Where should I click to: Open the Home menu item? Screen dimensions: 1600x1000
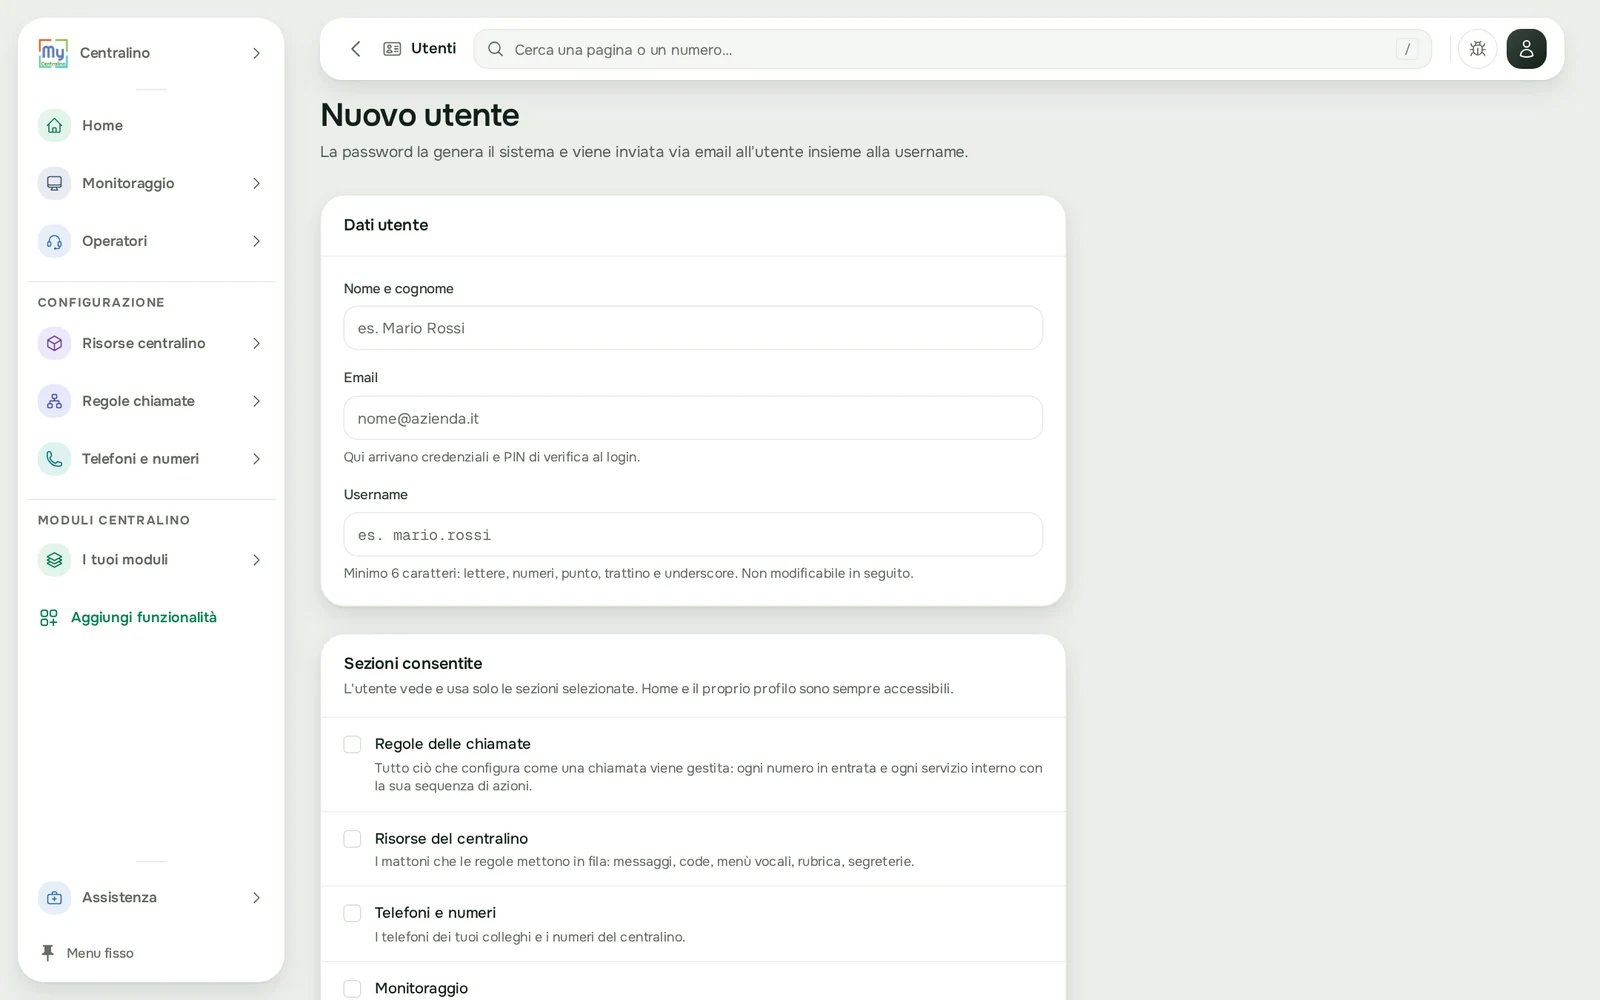(x=151, y=125)
